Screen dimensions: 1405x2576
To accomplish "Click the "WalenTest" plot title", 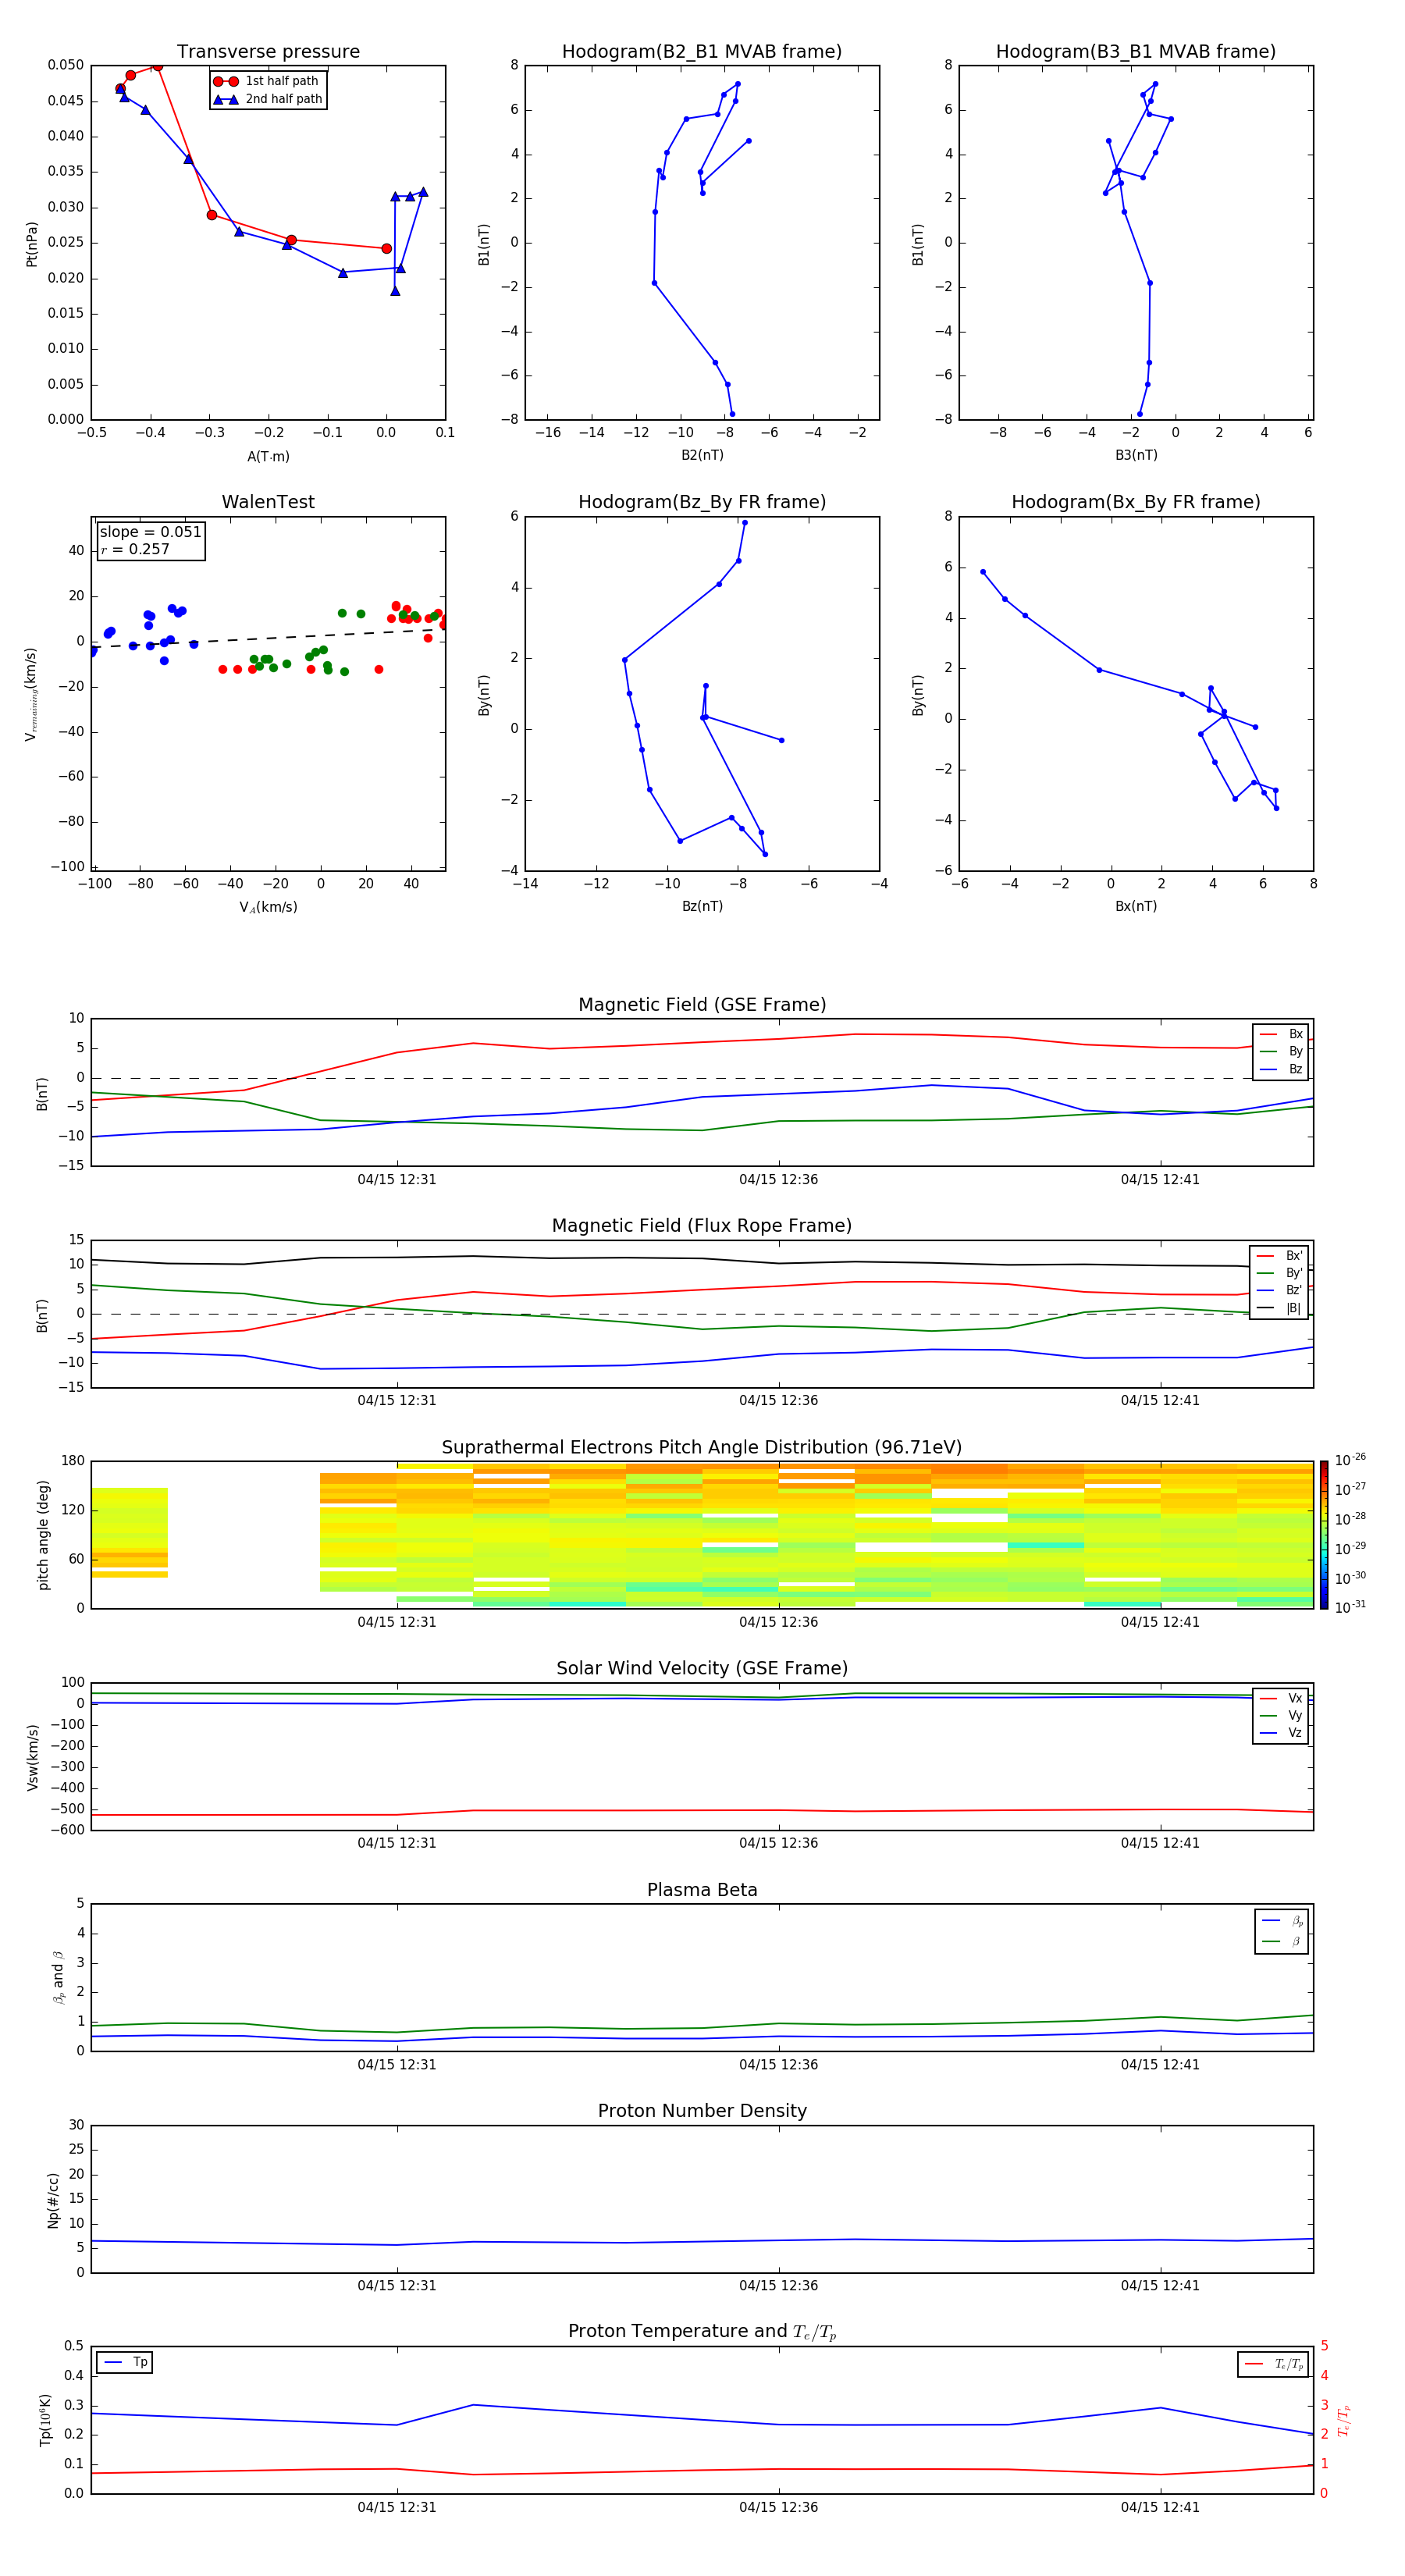I will point(268,502).
